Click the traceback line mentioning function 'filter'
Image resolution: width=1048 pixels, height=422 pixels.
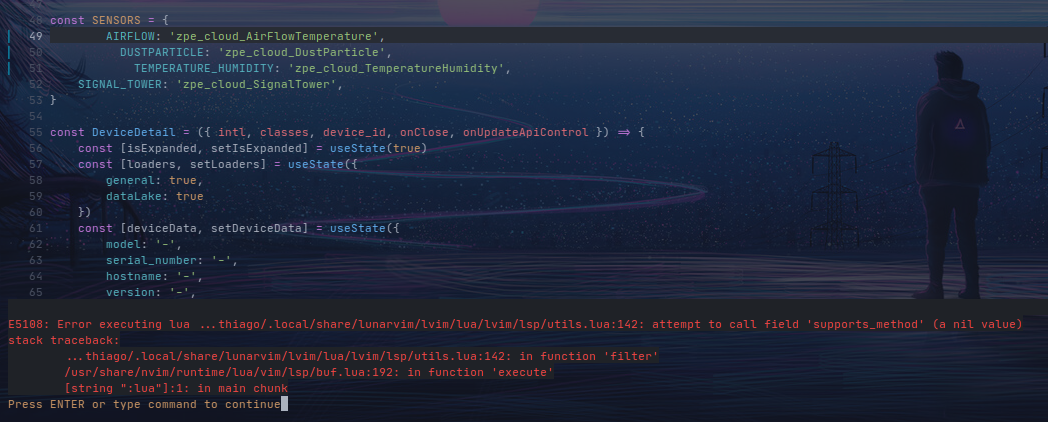[362, 356]
